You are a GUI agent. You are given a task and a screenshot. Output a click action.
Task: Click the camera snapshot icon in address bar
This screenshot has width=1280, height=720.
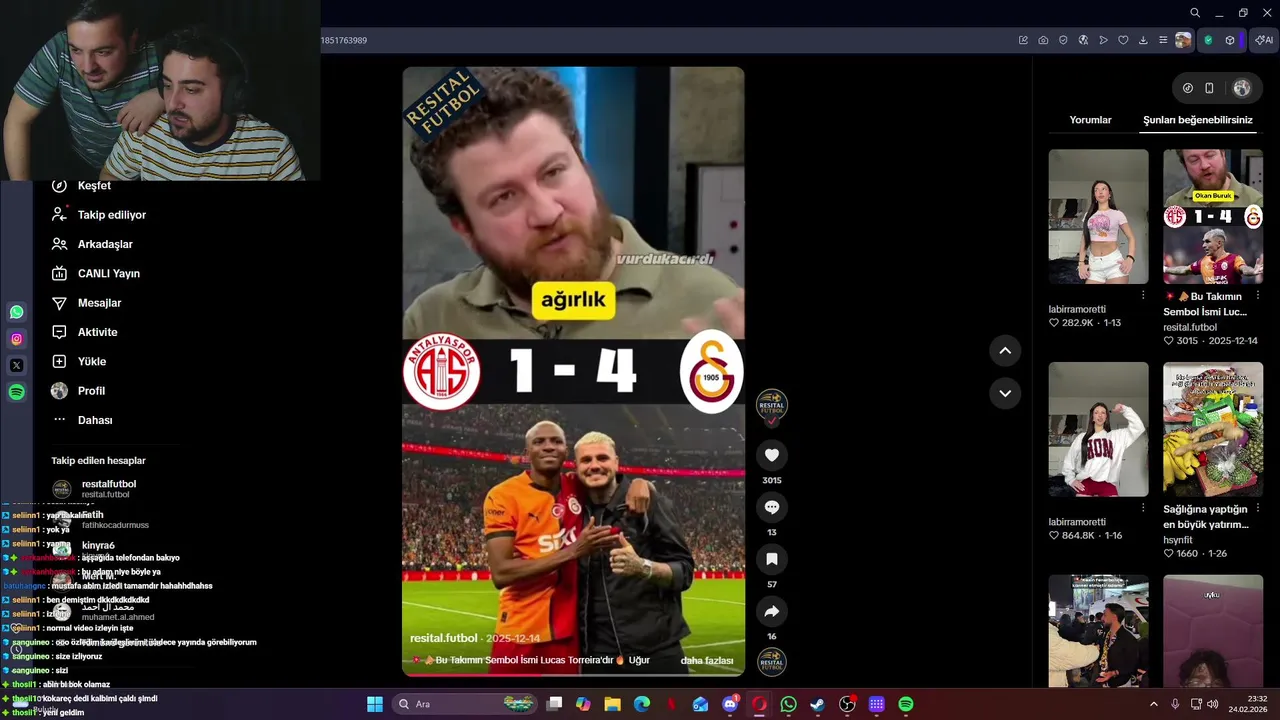[1043, 40]
